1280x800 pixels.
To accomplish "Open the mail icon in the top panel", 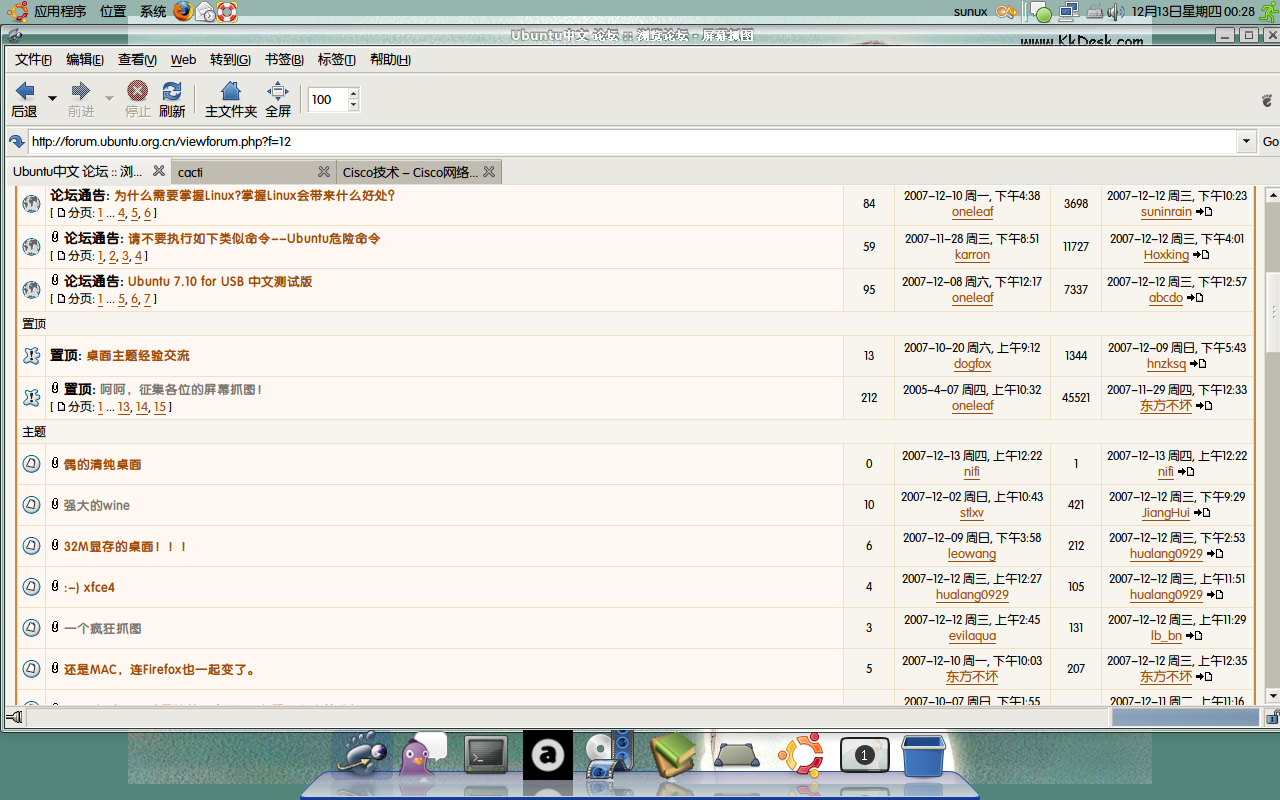I will (205, 11).
